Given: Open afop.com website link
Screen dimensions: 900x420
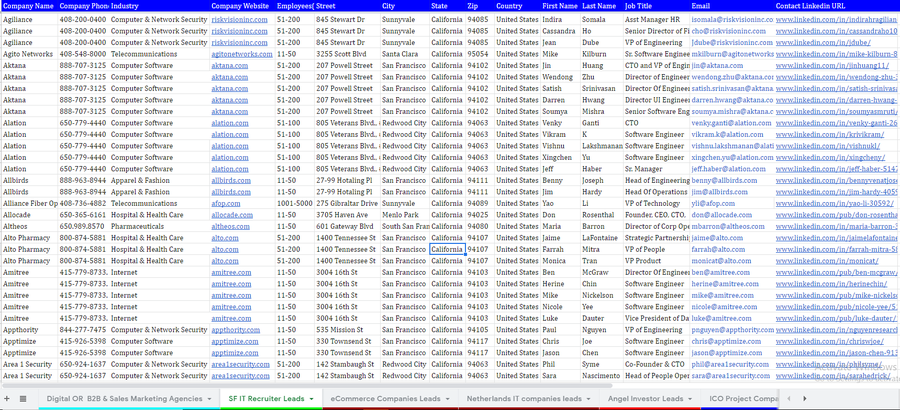Looking at the screenshot, I should (226, 203).
